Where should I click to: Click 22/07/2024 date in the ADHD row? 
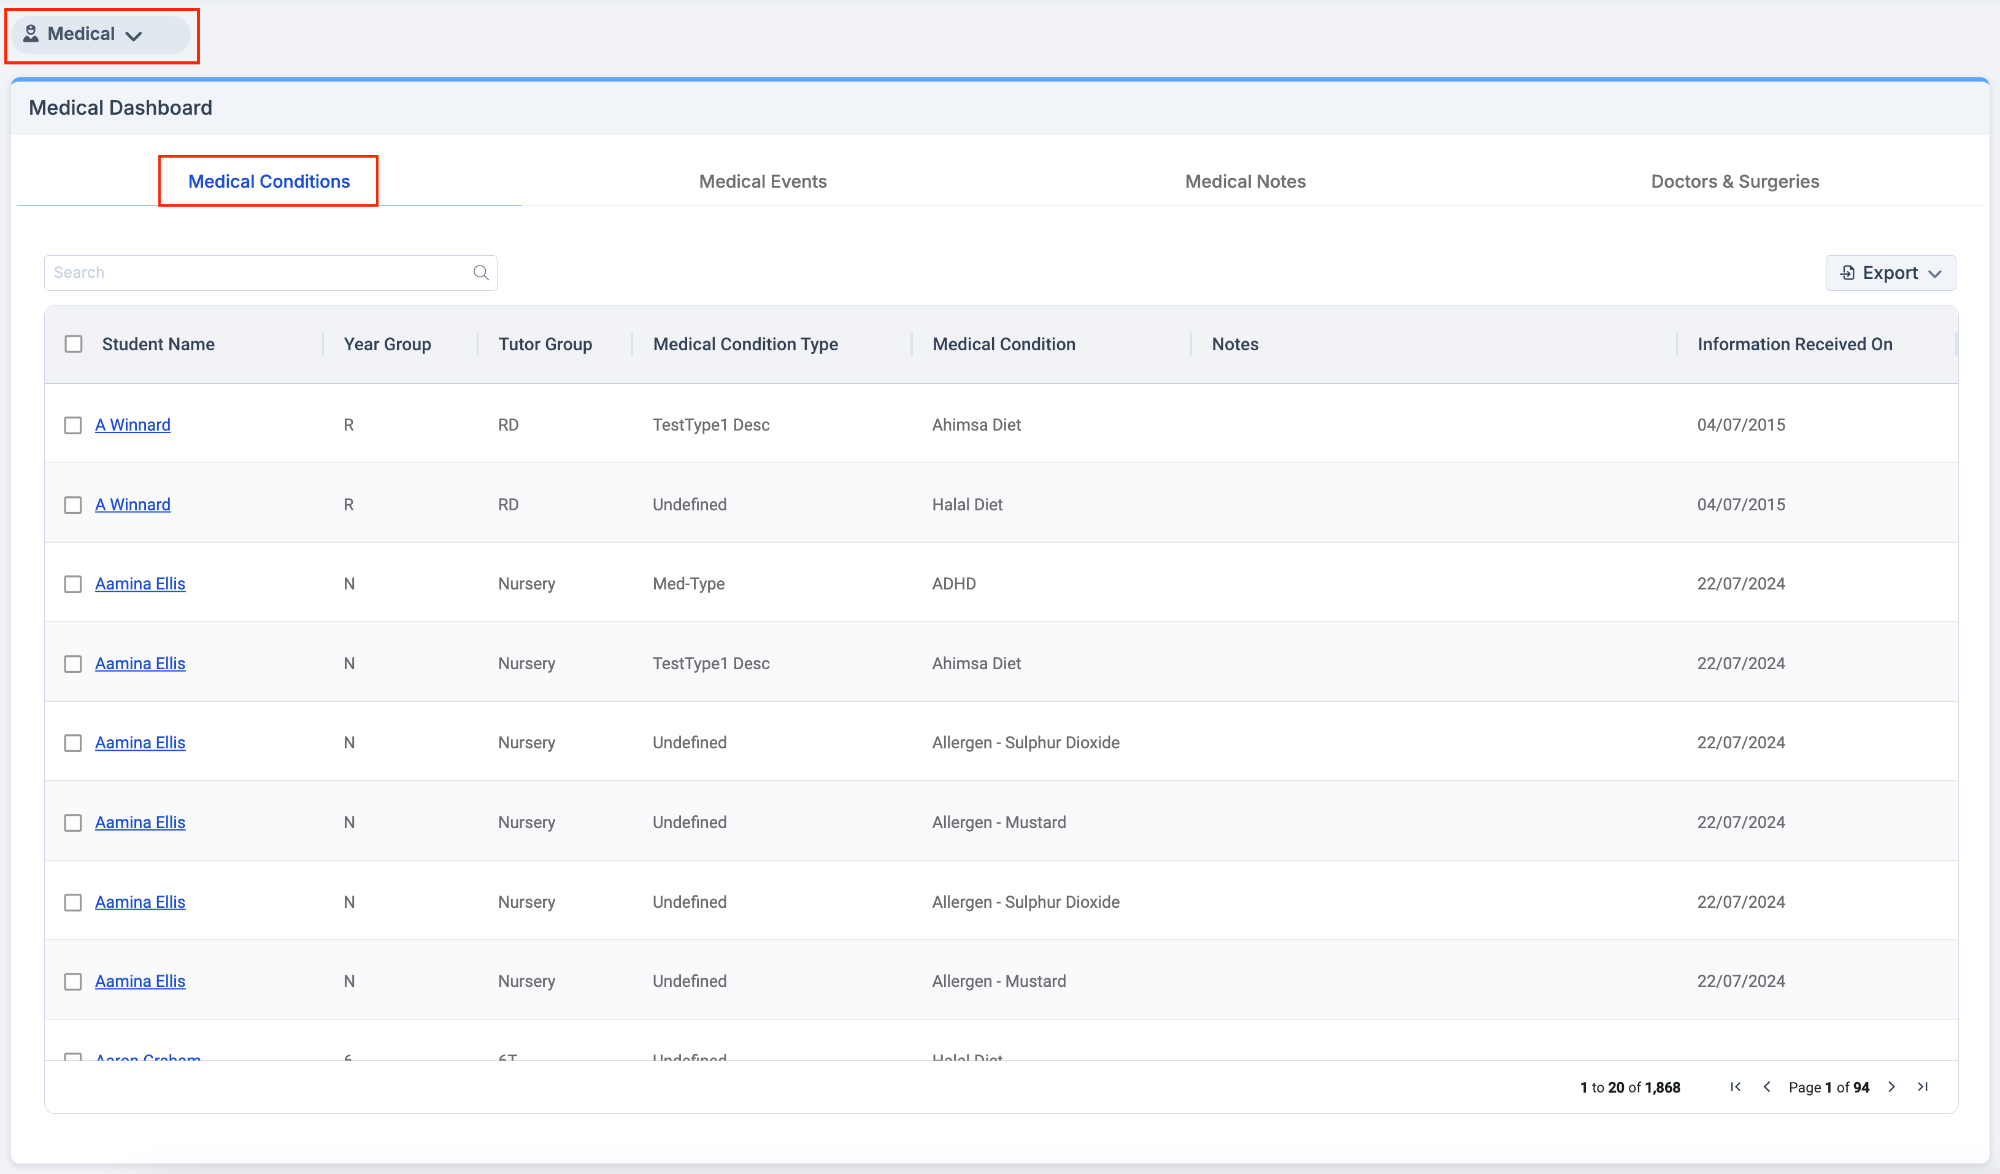coord(1741,584)
